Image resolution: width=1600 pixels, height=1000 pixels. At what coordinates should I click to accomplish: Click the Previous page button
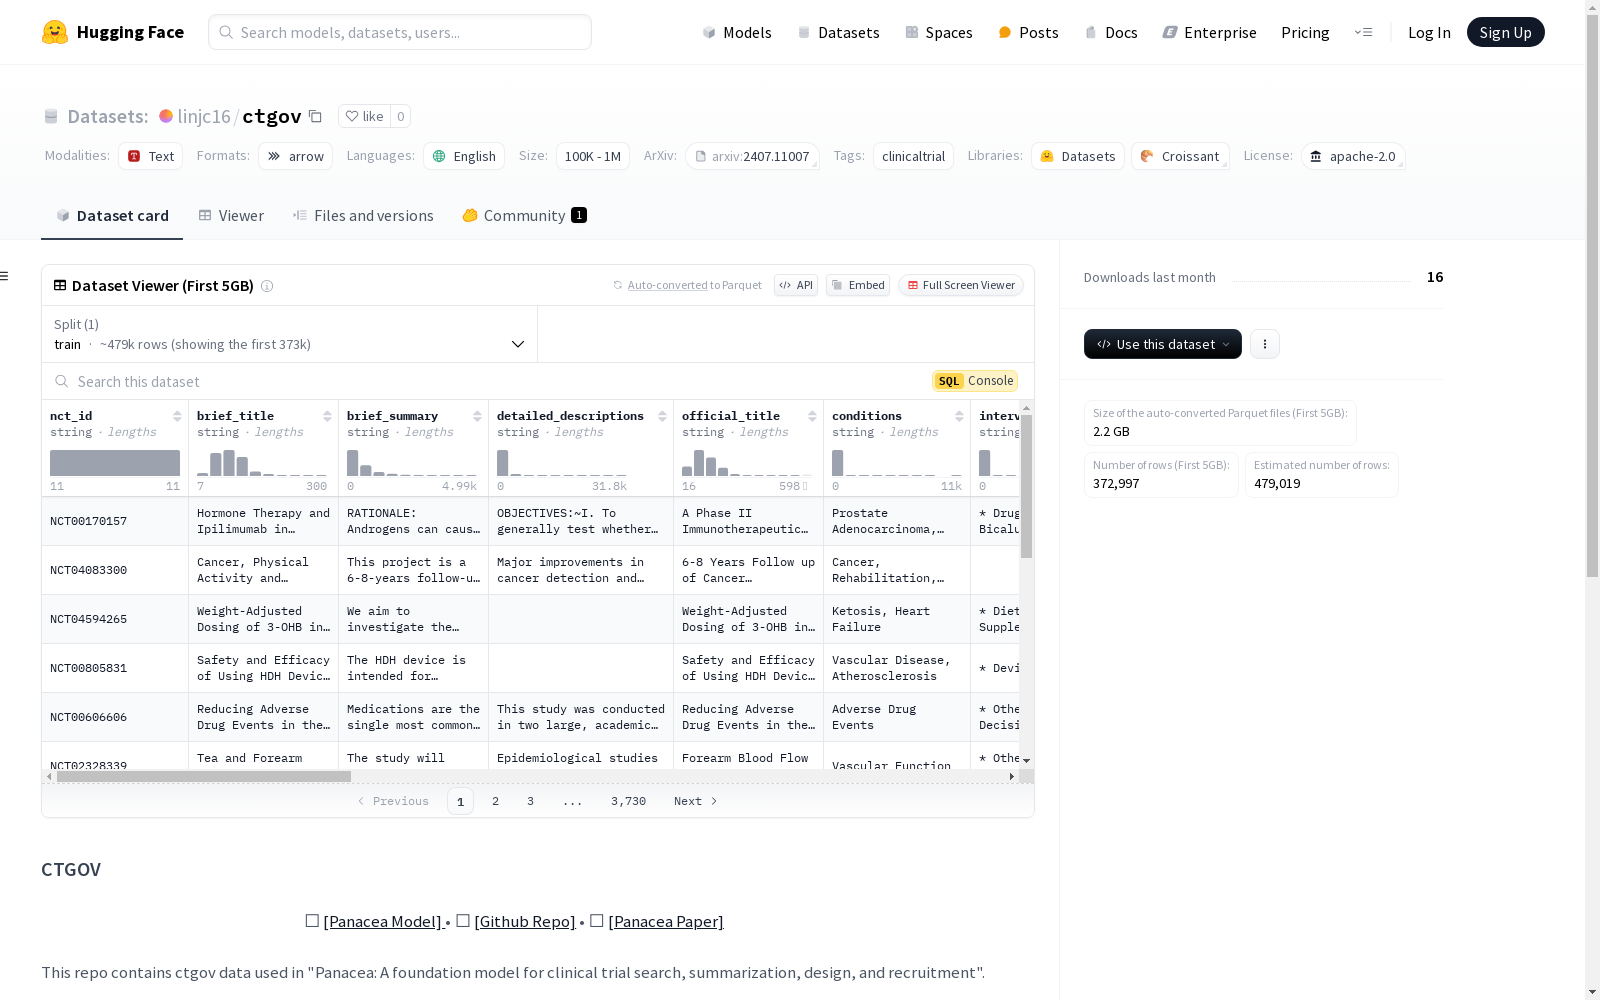(x=393, y=801)
